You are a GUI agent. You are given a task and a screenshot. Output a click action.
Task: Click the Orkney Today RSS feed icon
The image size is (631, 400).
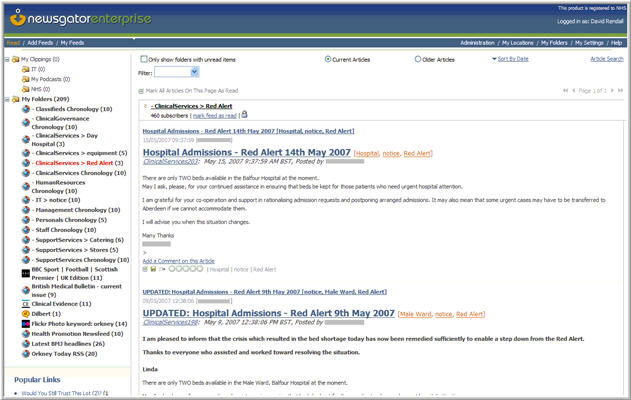[x=24, y=353]
